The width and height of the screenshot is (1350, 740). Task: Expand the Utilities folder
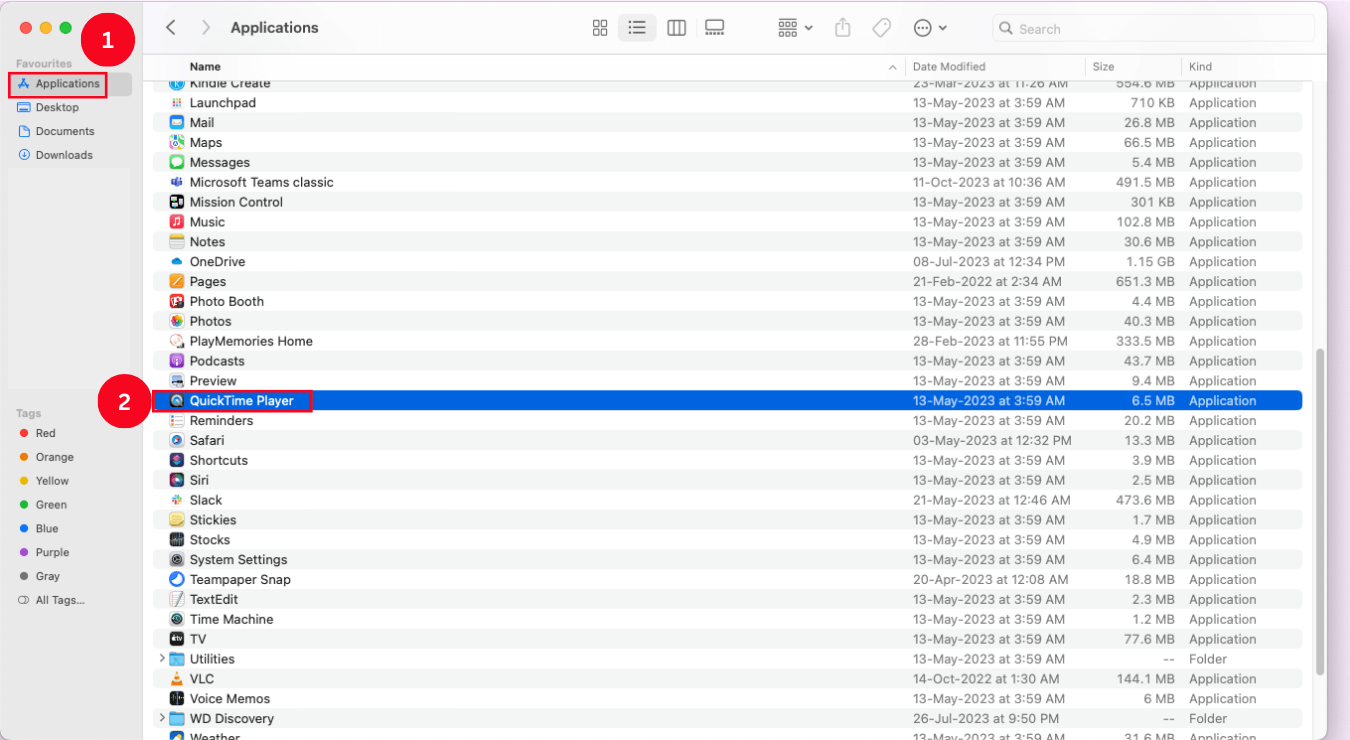(x=162, y=659)
